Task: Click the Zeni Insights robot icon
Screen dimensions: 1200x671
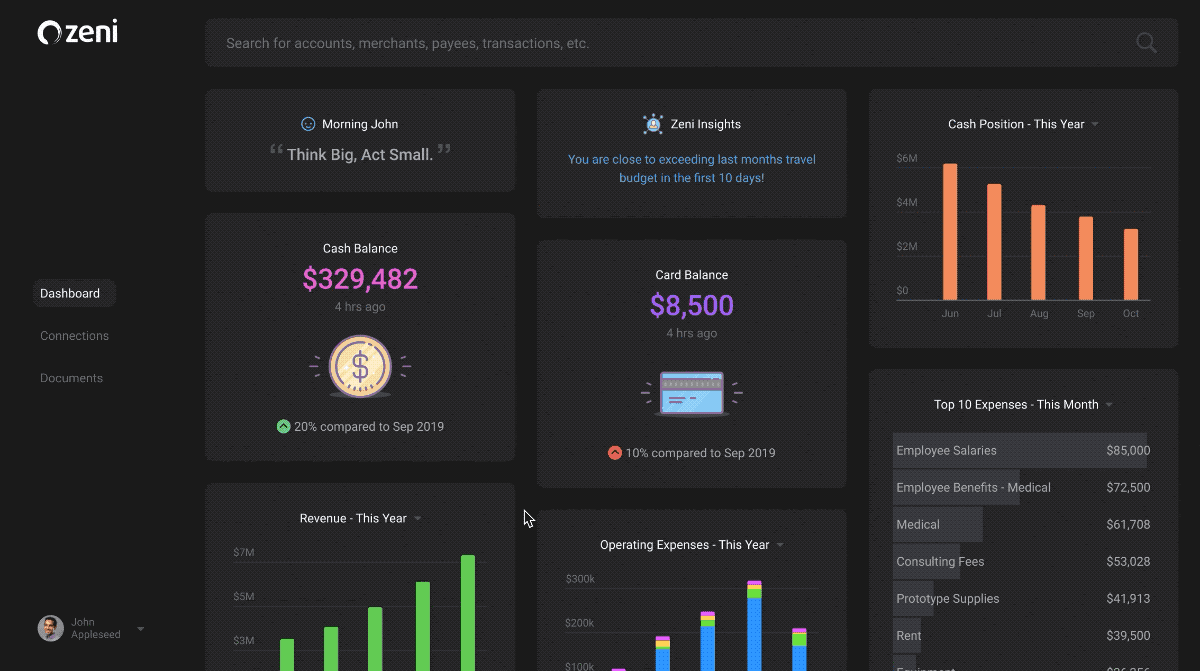Action: 653,124
